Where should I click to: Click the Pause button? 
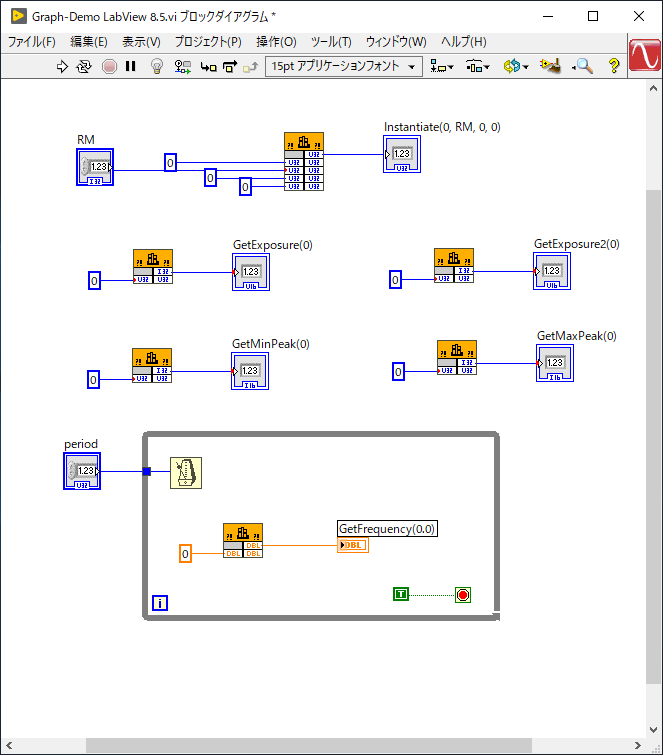click(x=130, y=66)
